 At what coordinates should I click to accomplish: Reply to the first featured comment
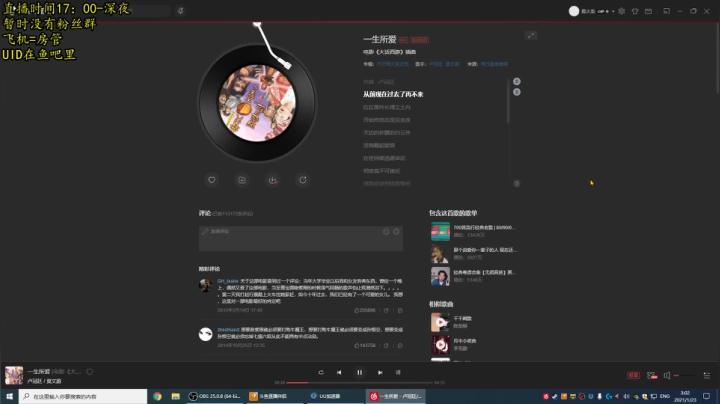(400, 310)
